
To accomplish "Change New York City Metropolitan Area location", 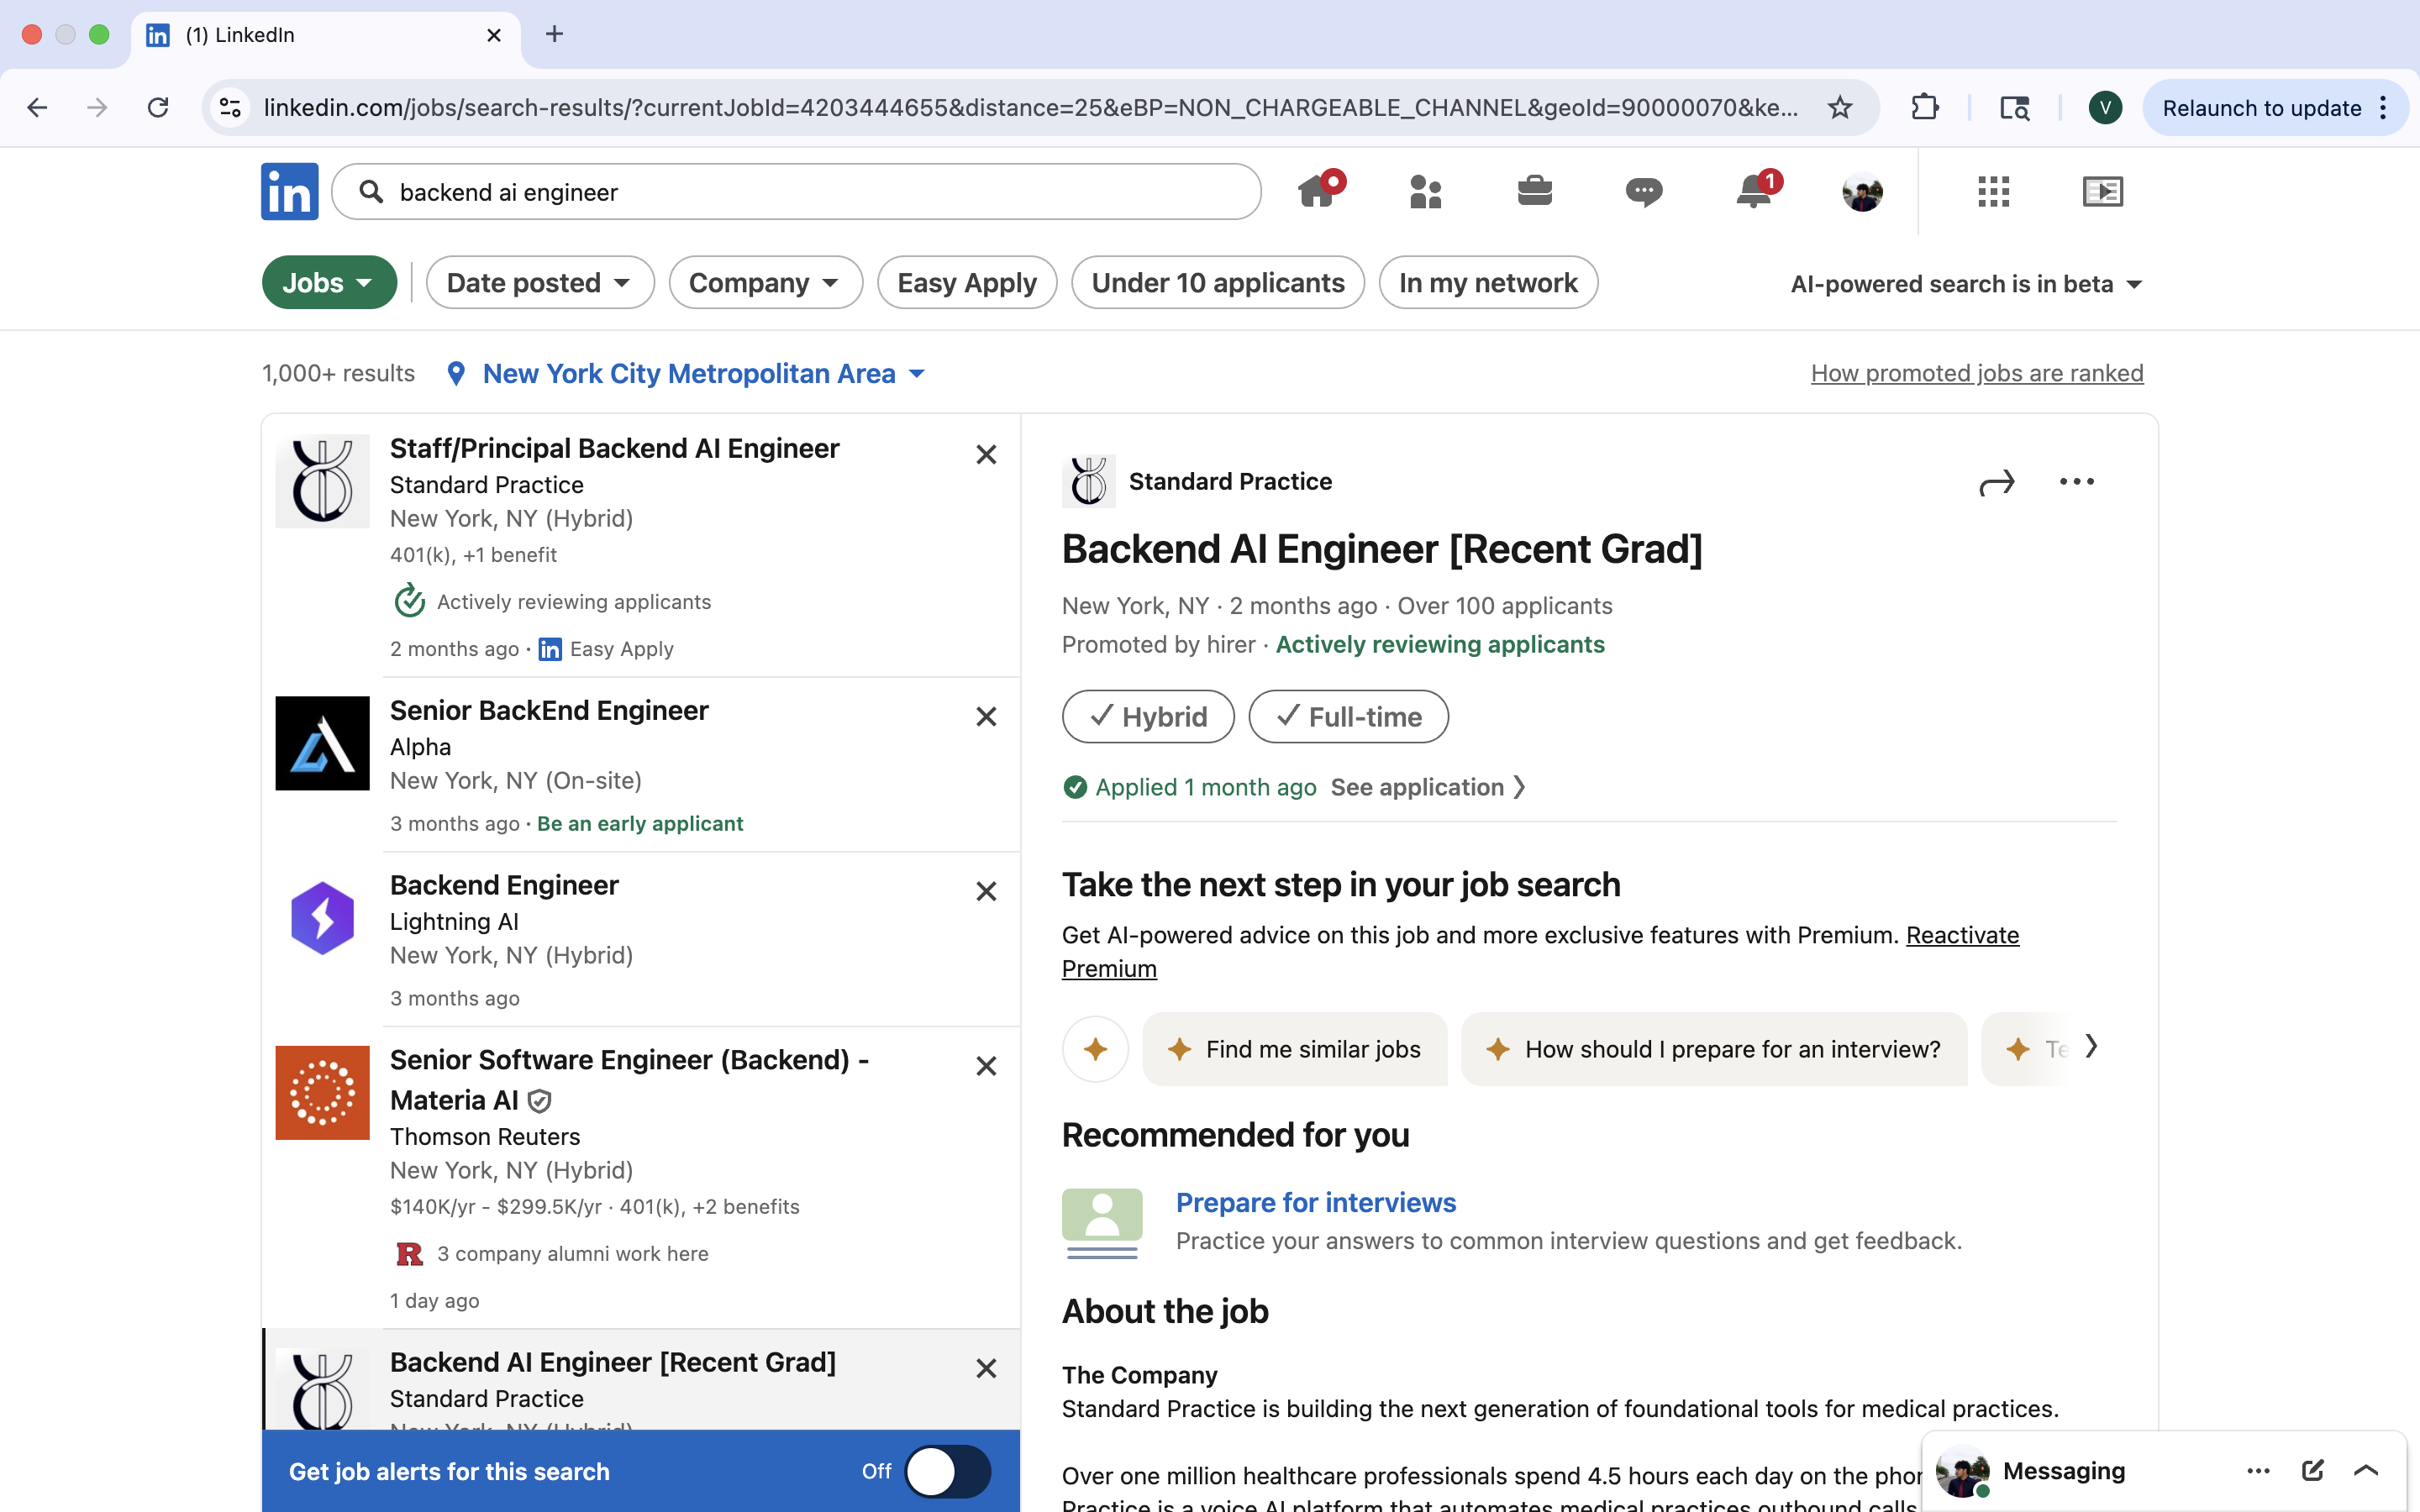I will [703, 374].
